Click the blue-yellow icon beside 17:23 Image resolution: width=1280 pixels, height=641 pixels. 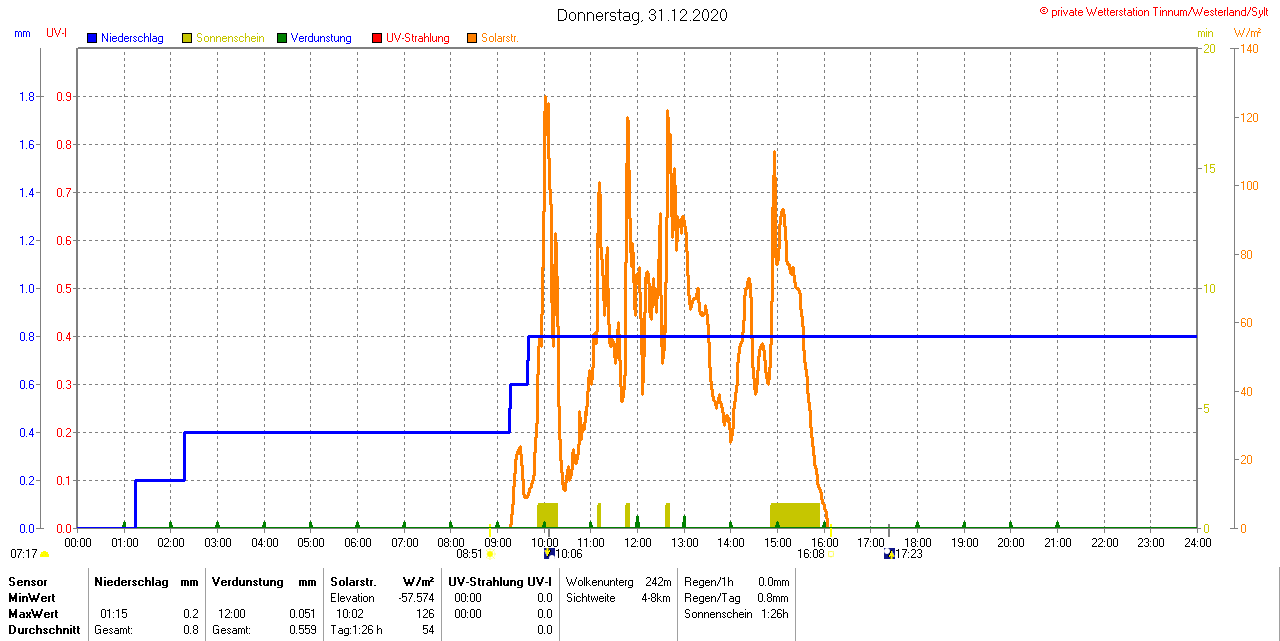click(x=889, y=553)
